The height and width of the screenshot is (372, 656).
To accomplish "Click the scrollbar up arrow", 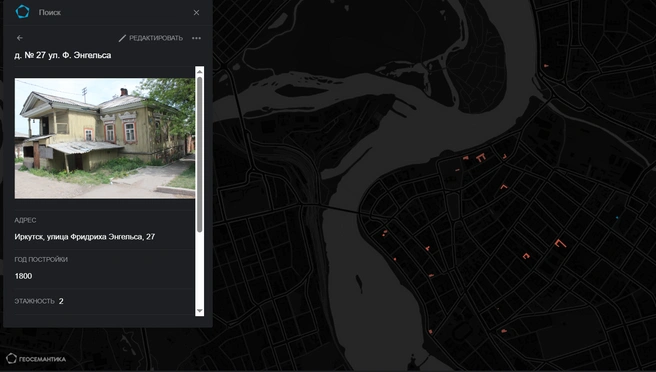I will 200,72.
